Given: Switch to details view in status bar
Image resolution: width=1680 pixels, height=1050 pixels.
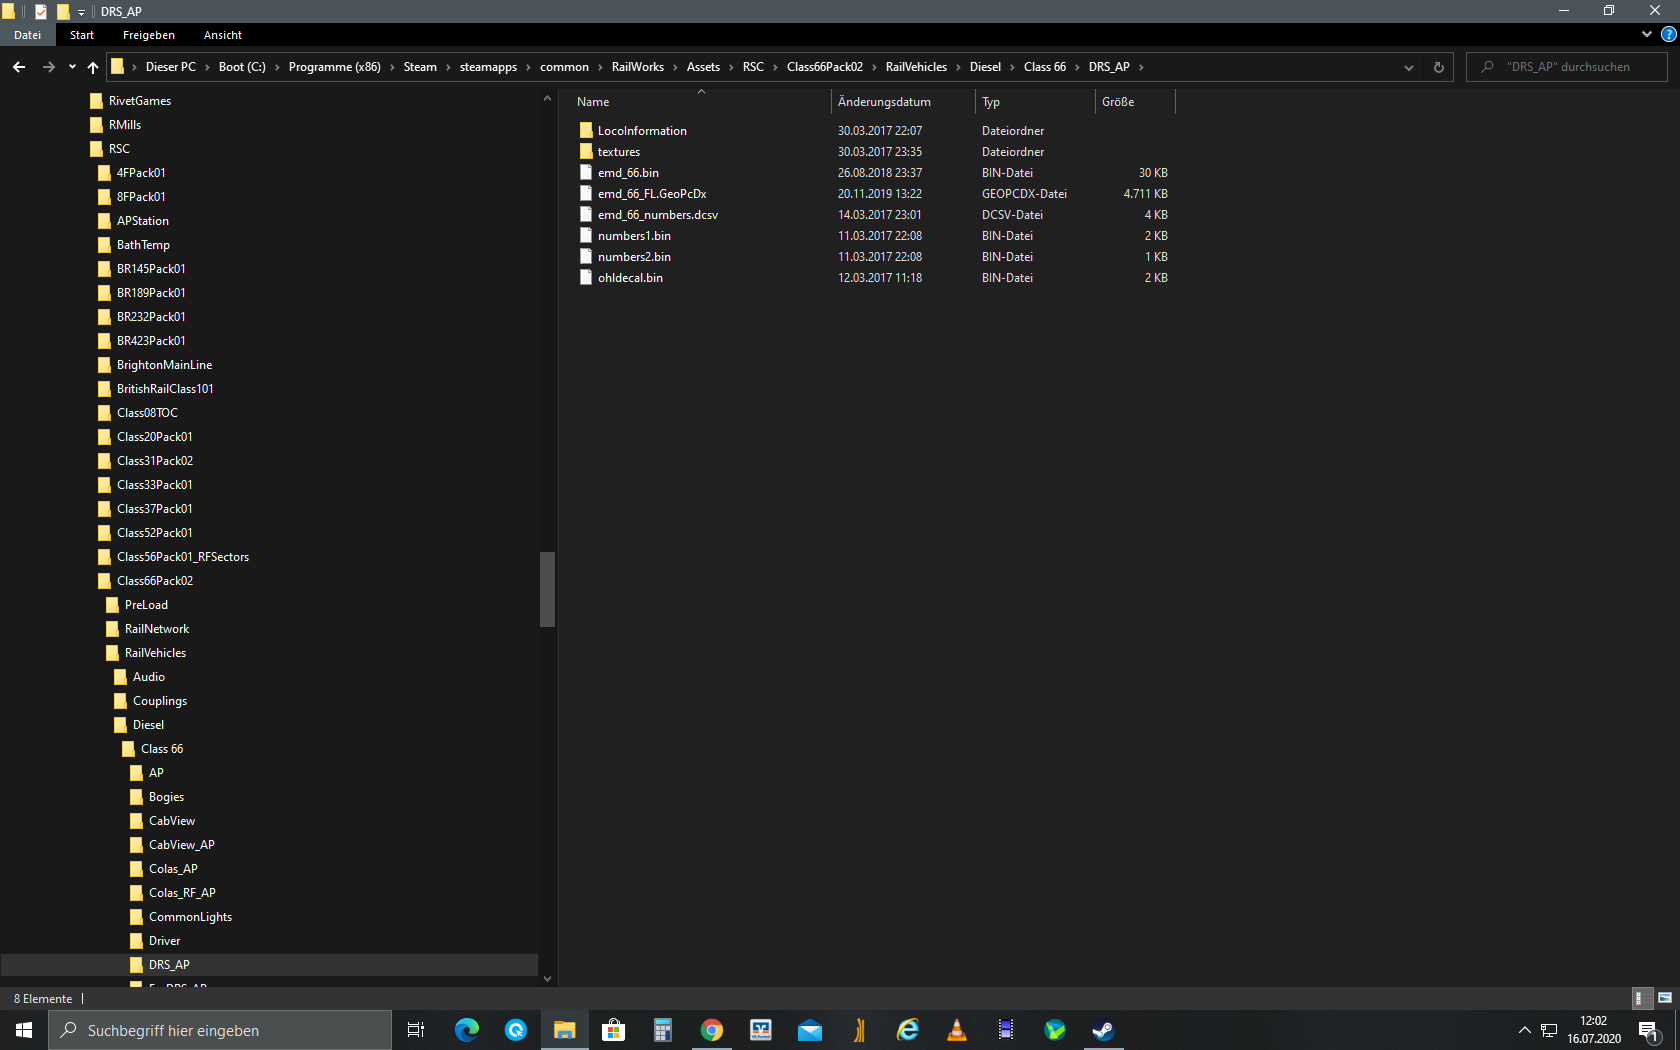Looking at the screenshot, I should click(1640, 998).
